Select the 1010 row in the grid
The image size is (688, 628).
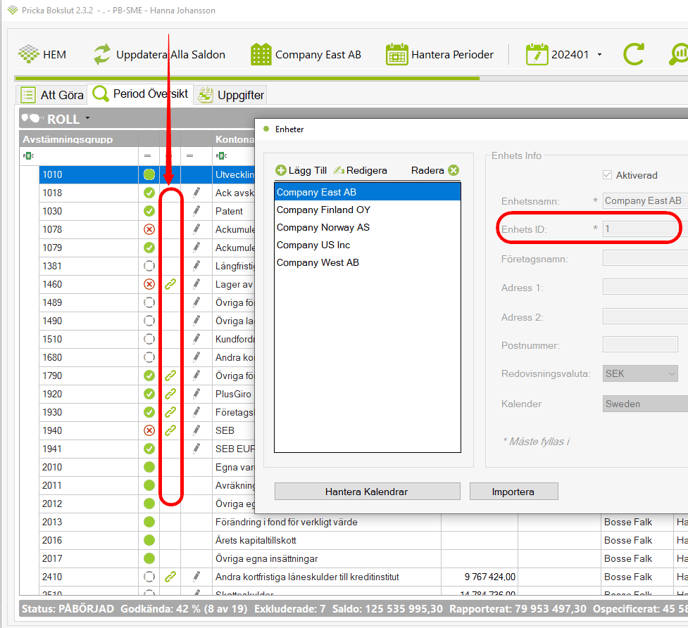(147, 174)
